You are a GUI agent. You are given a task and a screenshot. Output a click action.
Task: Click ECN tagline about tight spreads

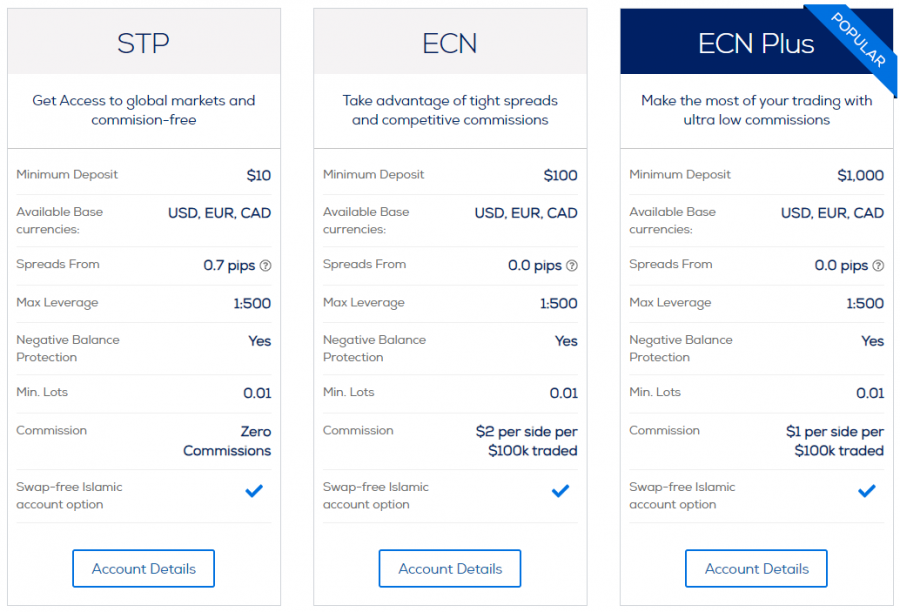click(450, 110)
